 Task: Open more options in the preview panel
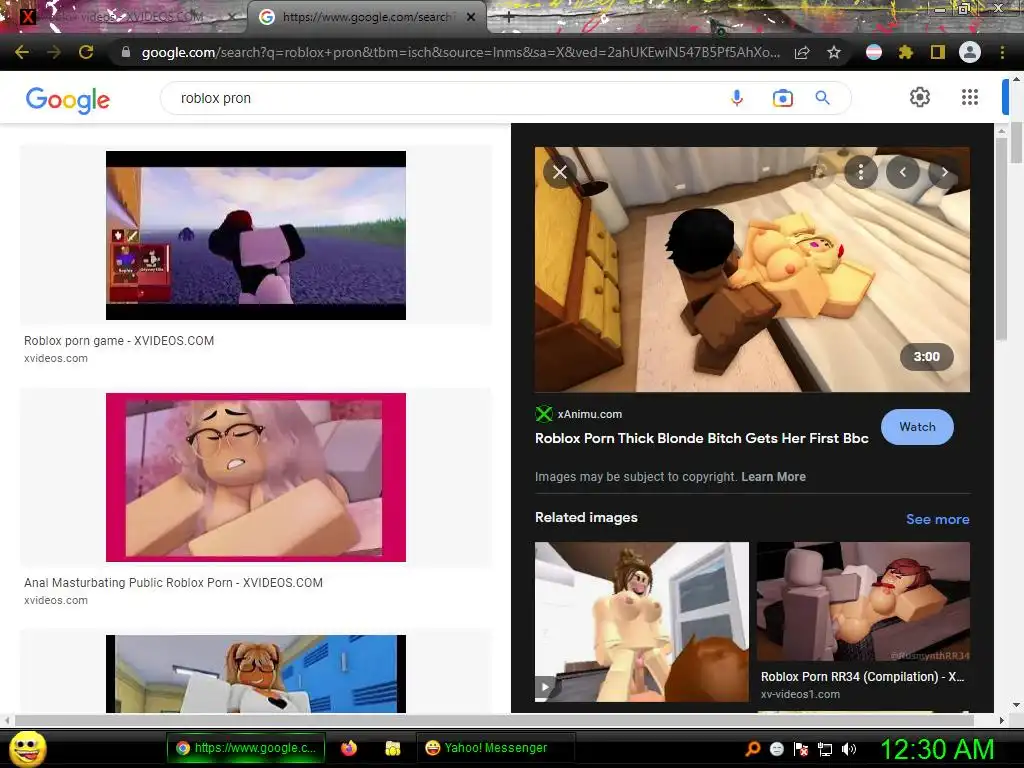click(x=861, y=172)
